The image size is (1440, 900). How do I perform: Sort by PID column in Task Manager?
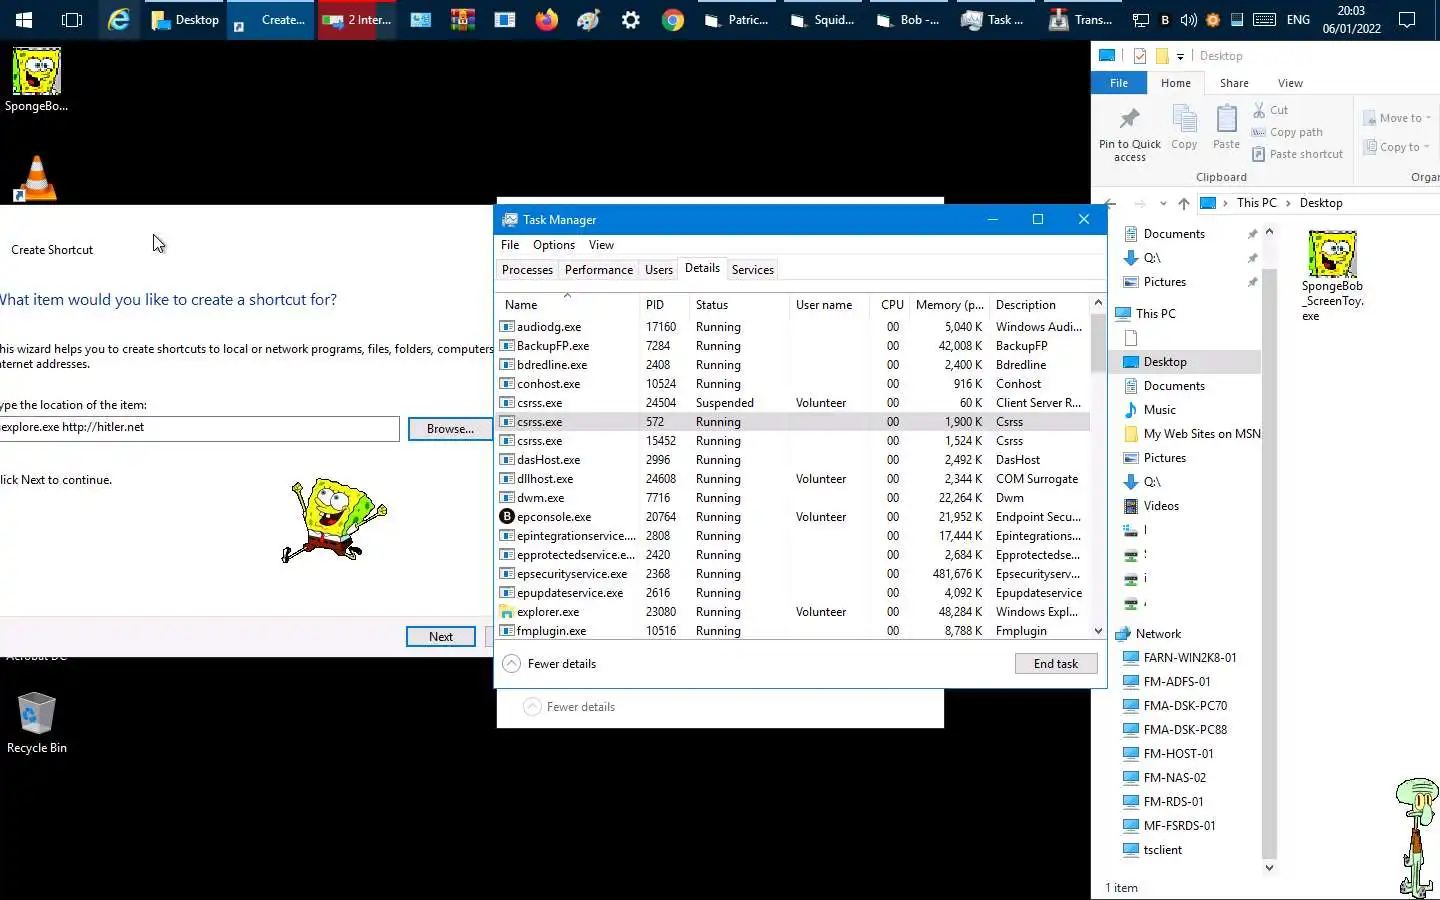click(x=664, y=304)
